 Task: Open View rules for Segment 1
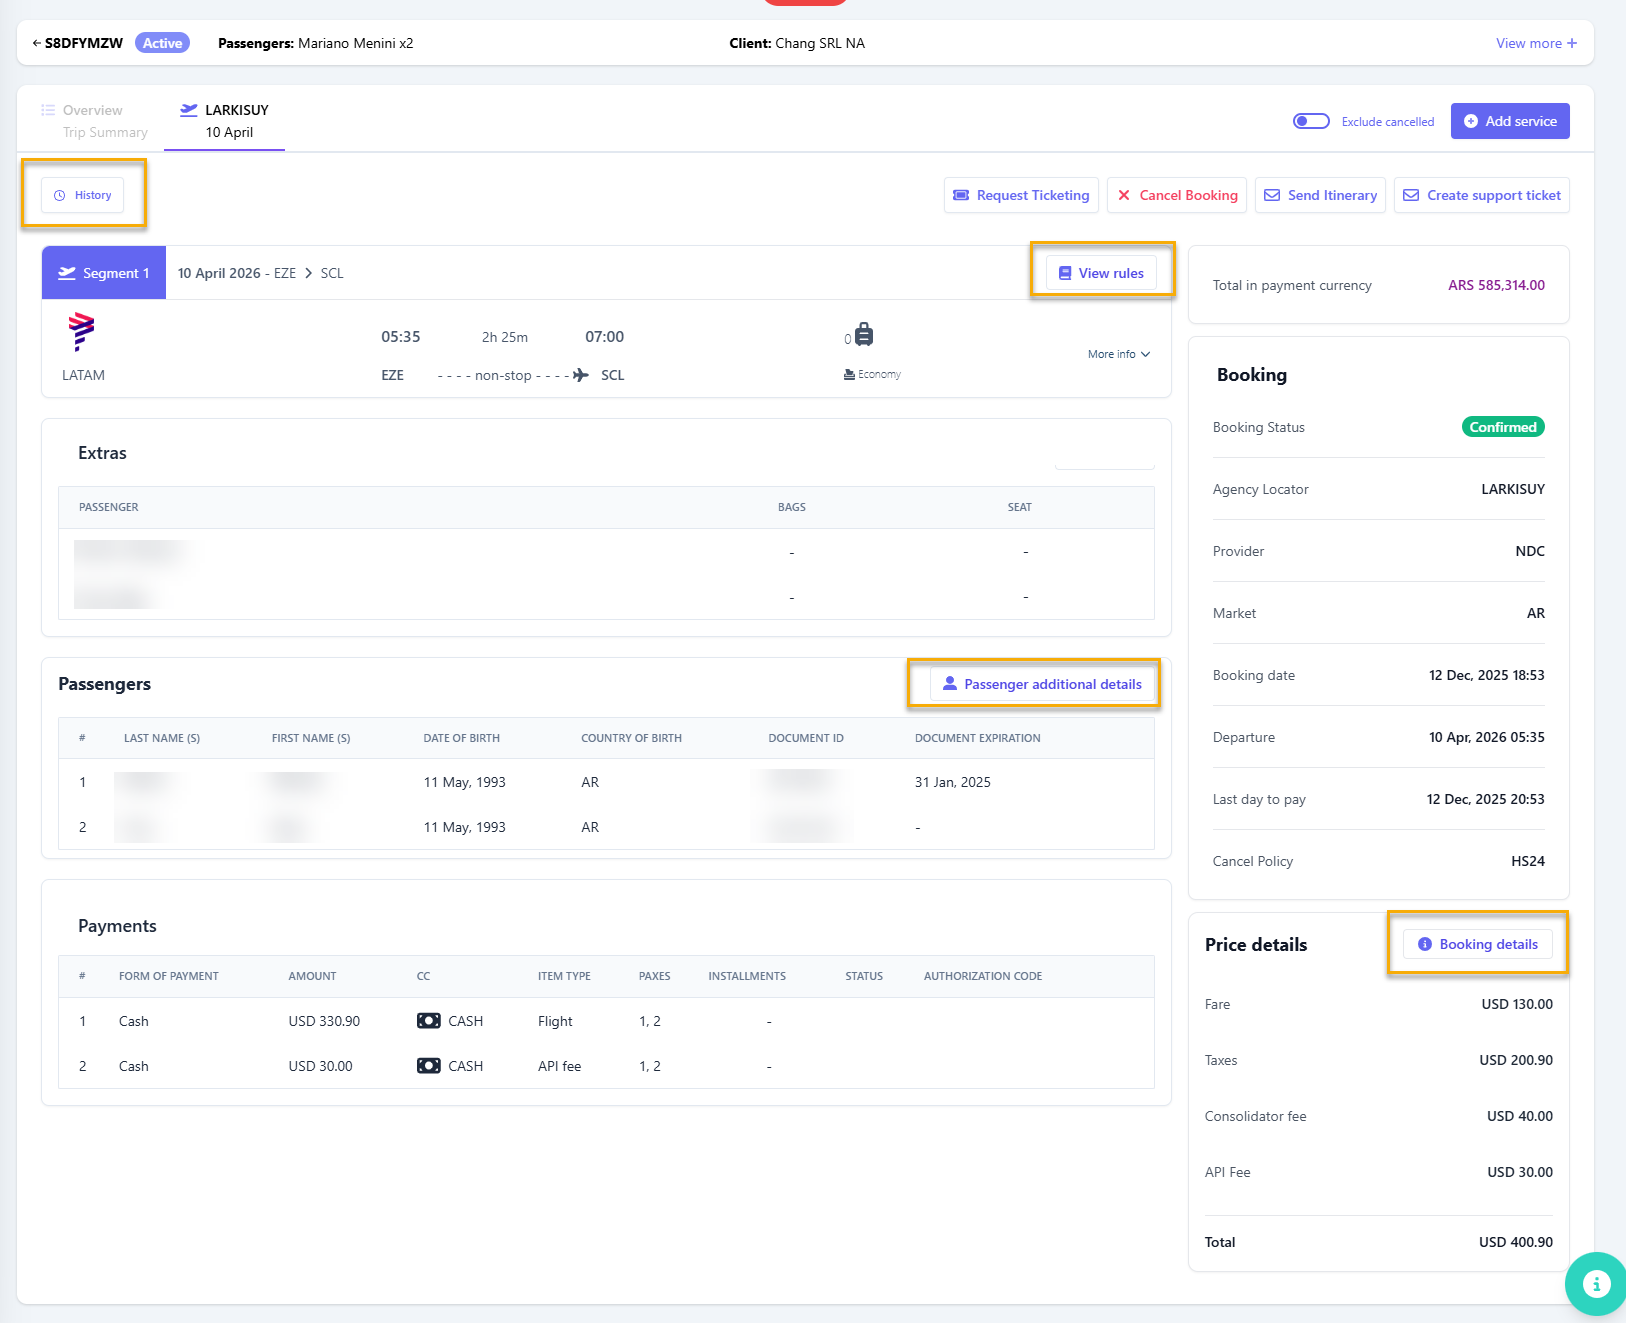pos(1101,273)
